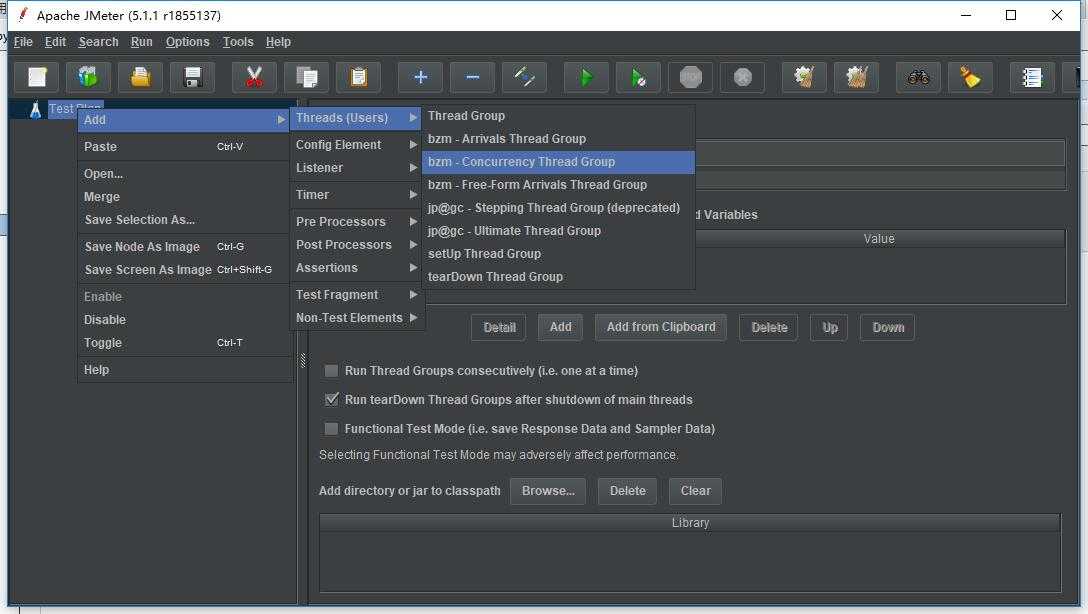Open the Search menu
The width and height of the screenshot is (1088, 614).
pos(99,42)
